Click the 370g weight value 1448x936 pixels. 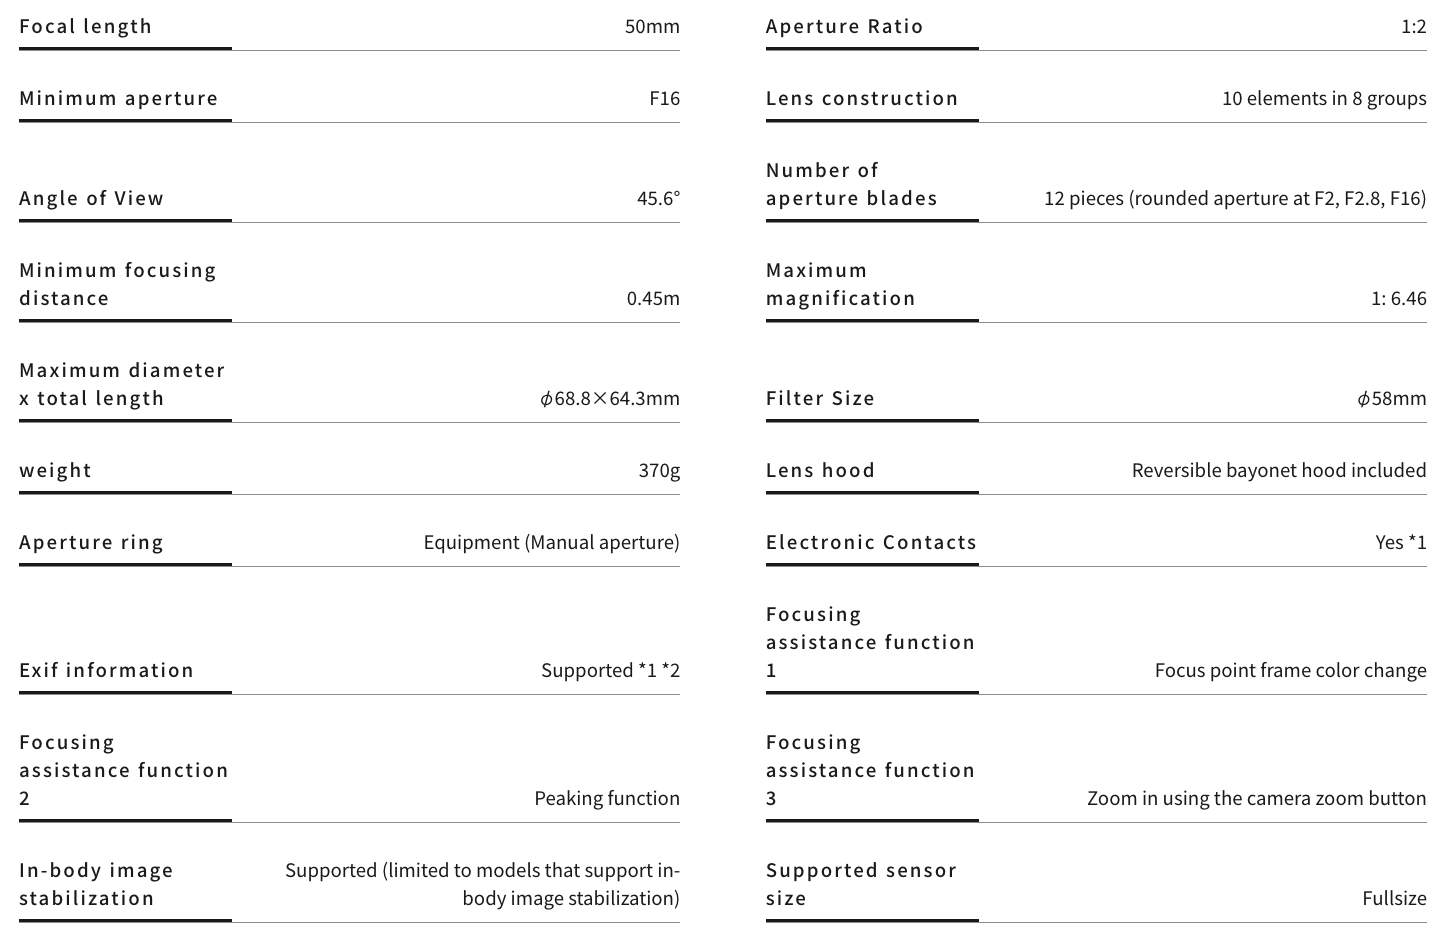659,470
